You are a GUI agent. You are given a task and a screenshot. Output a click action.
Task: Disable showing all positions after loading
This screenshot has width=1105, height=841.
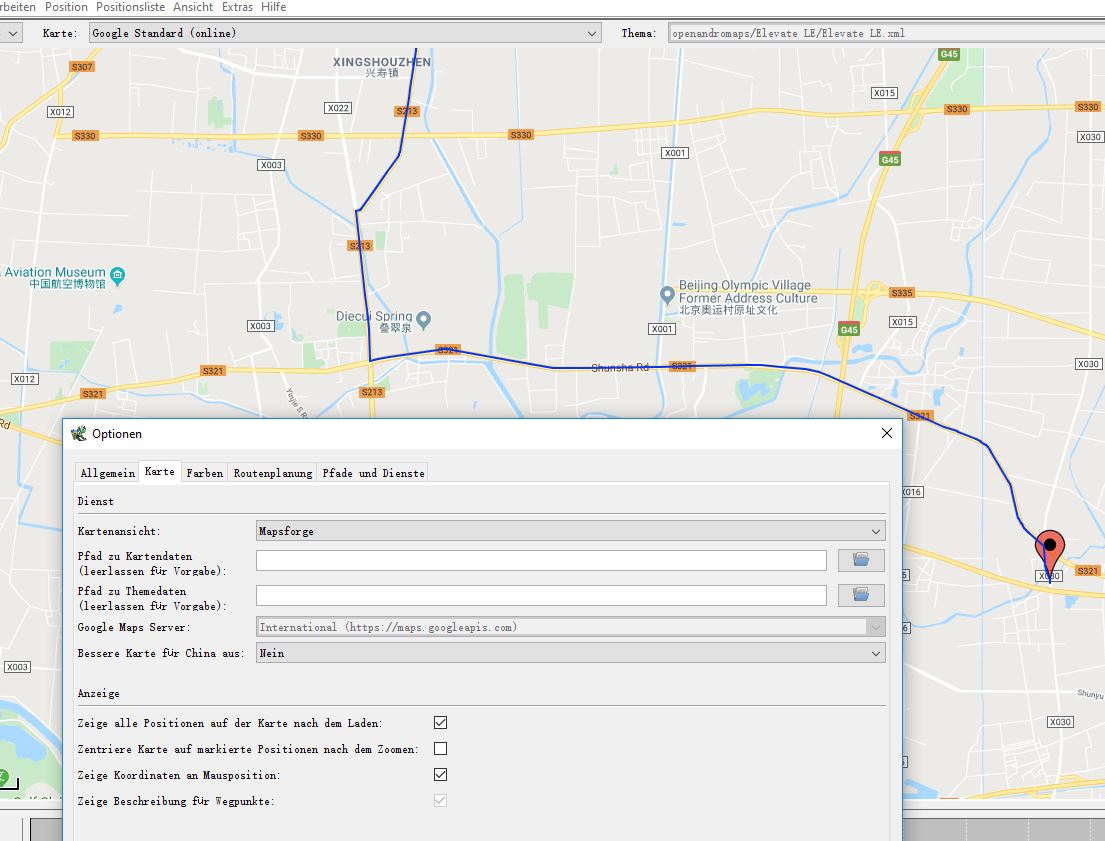tap(440, 722)
